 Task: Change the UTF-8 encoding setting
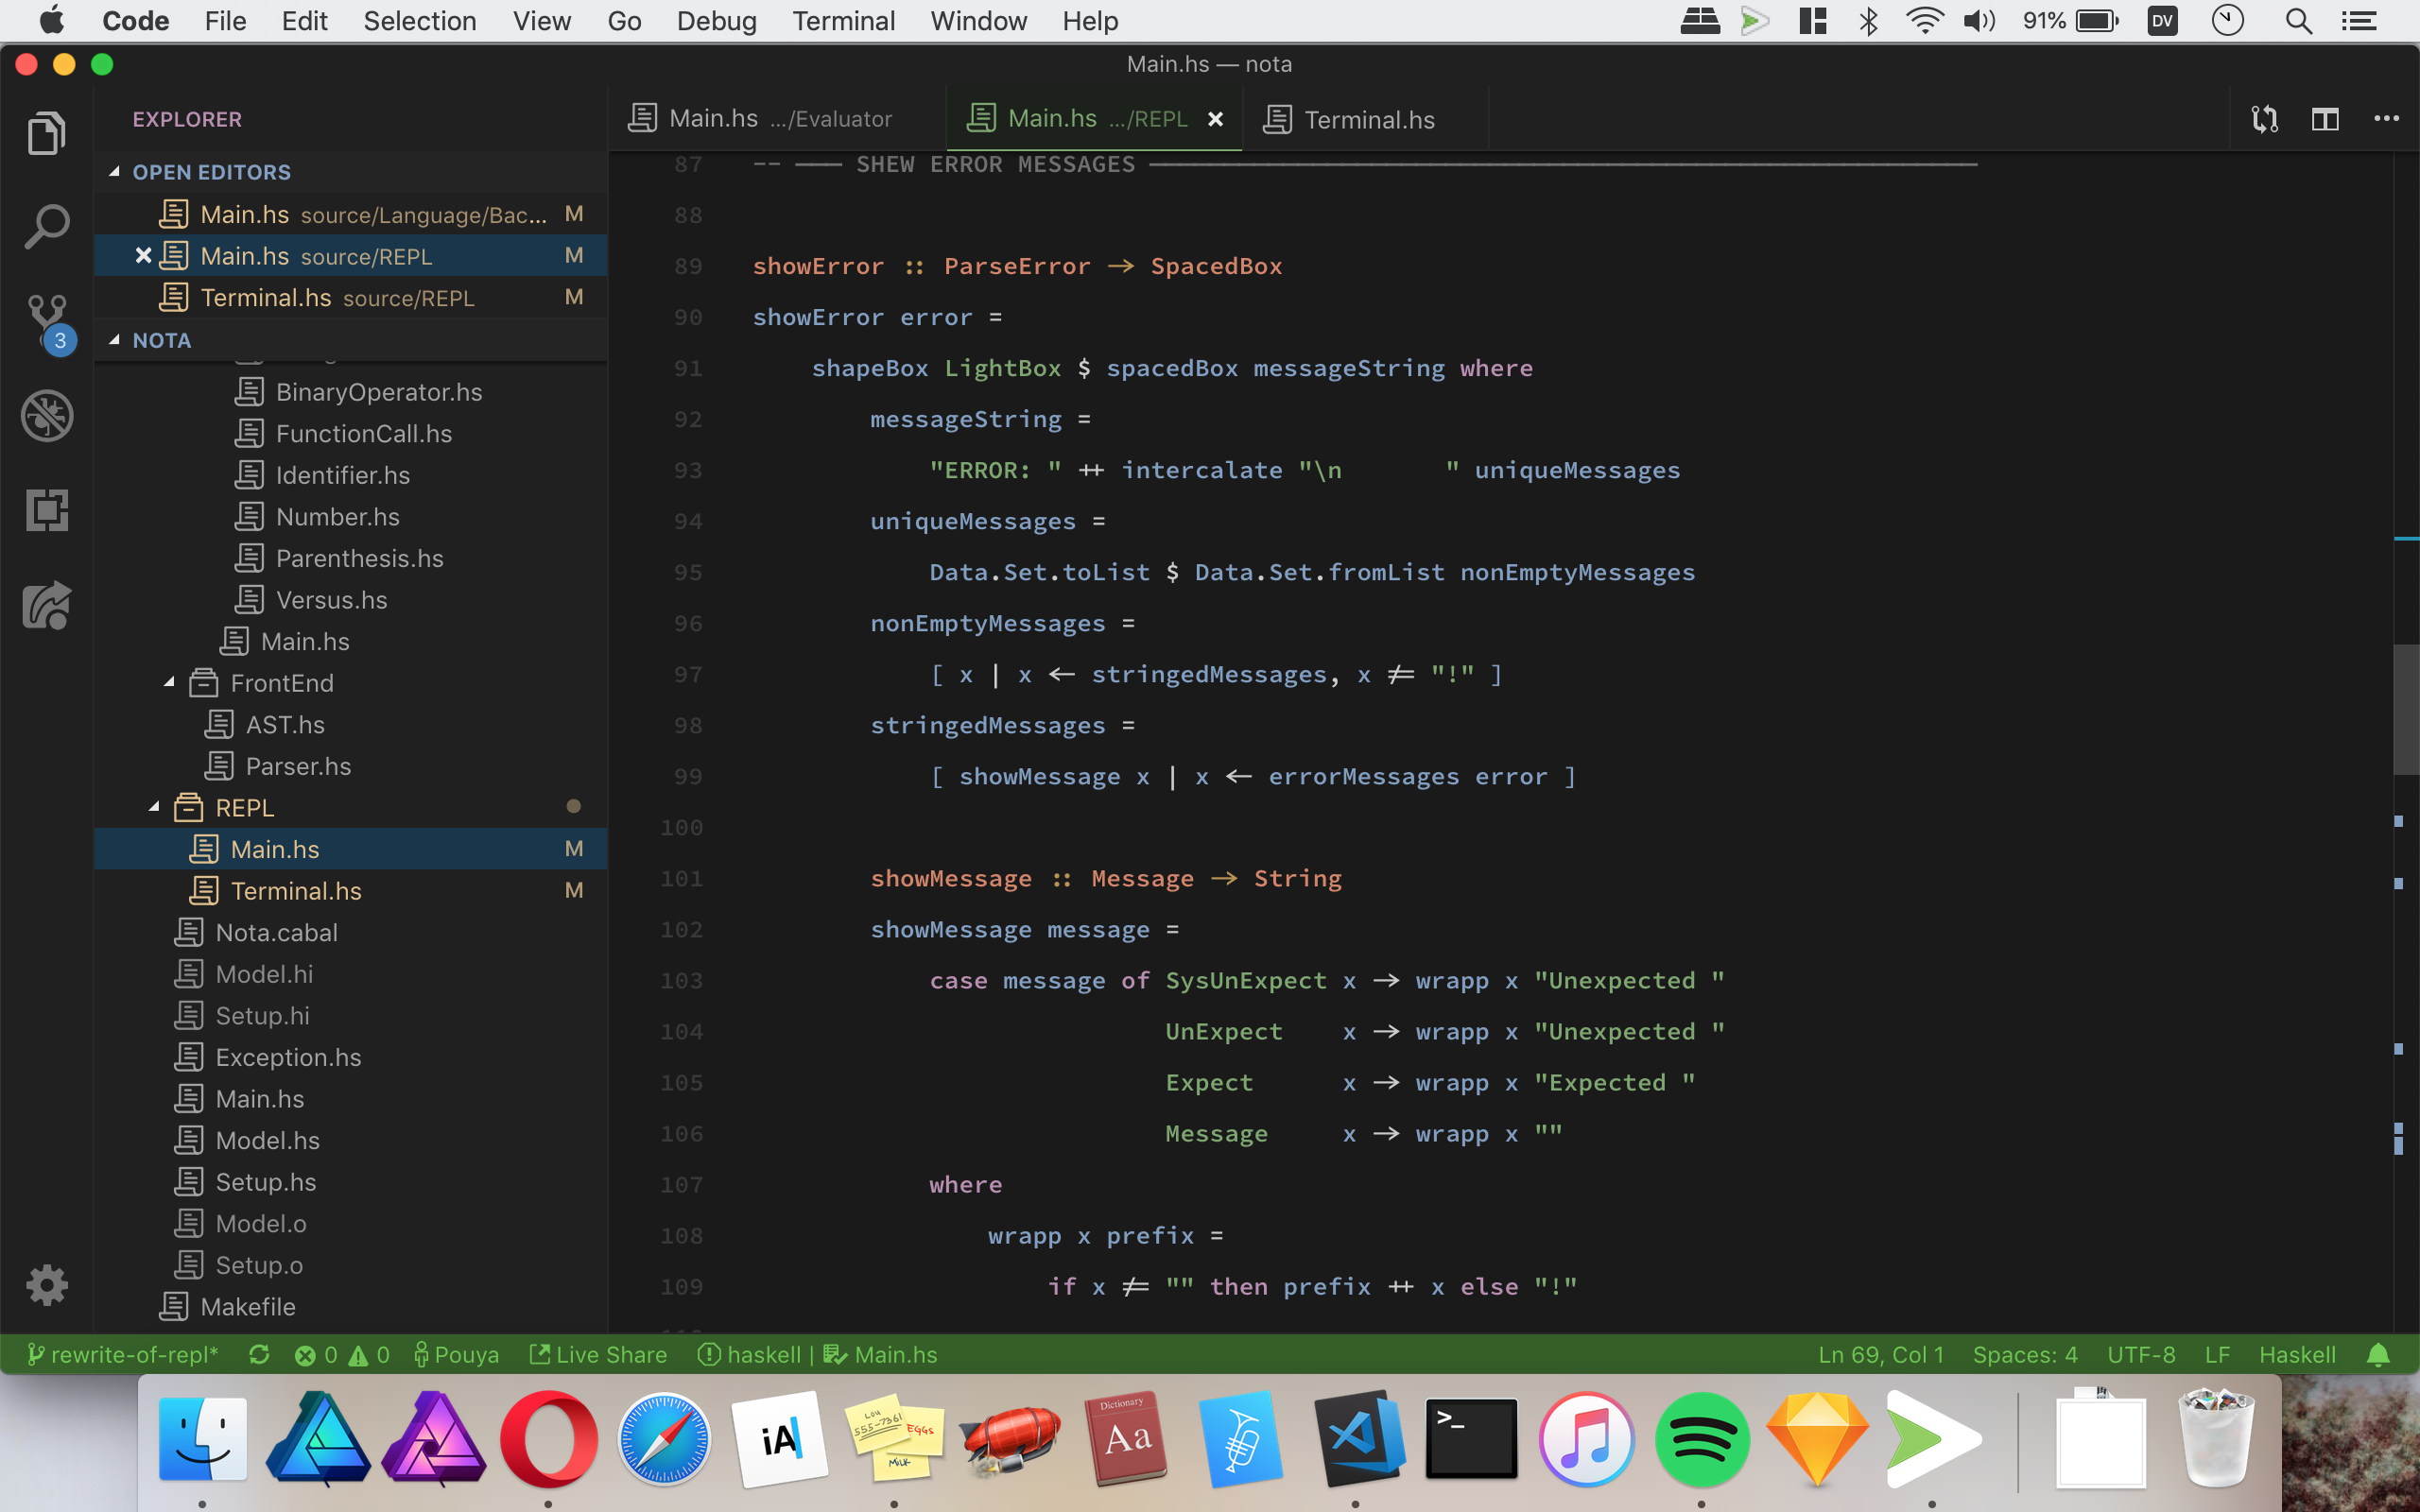point(2140,1355)
